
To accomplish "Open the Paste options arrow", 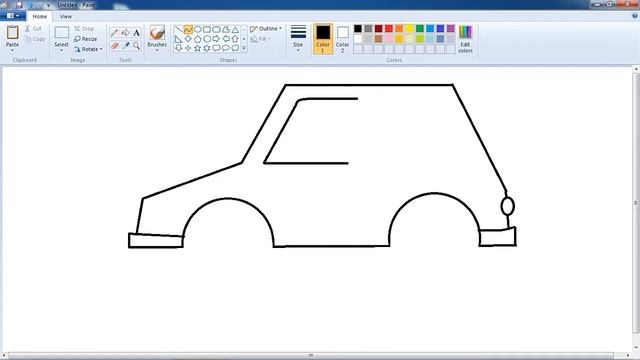I will click(x=13, y=50).
